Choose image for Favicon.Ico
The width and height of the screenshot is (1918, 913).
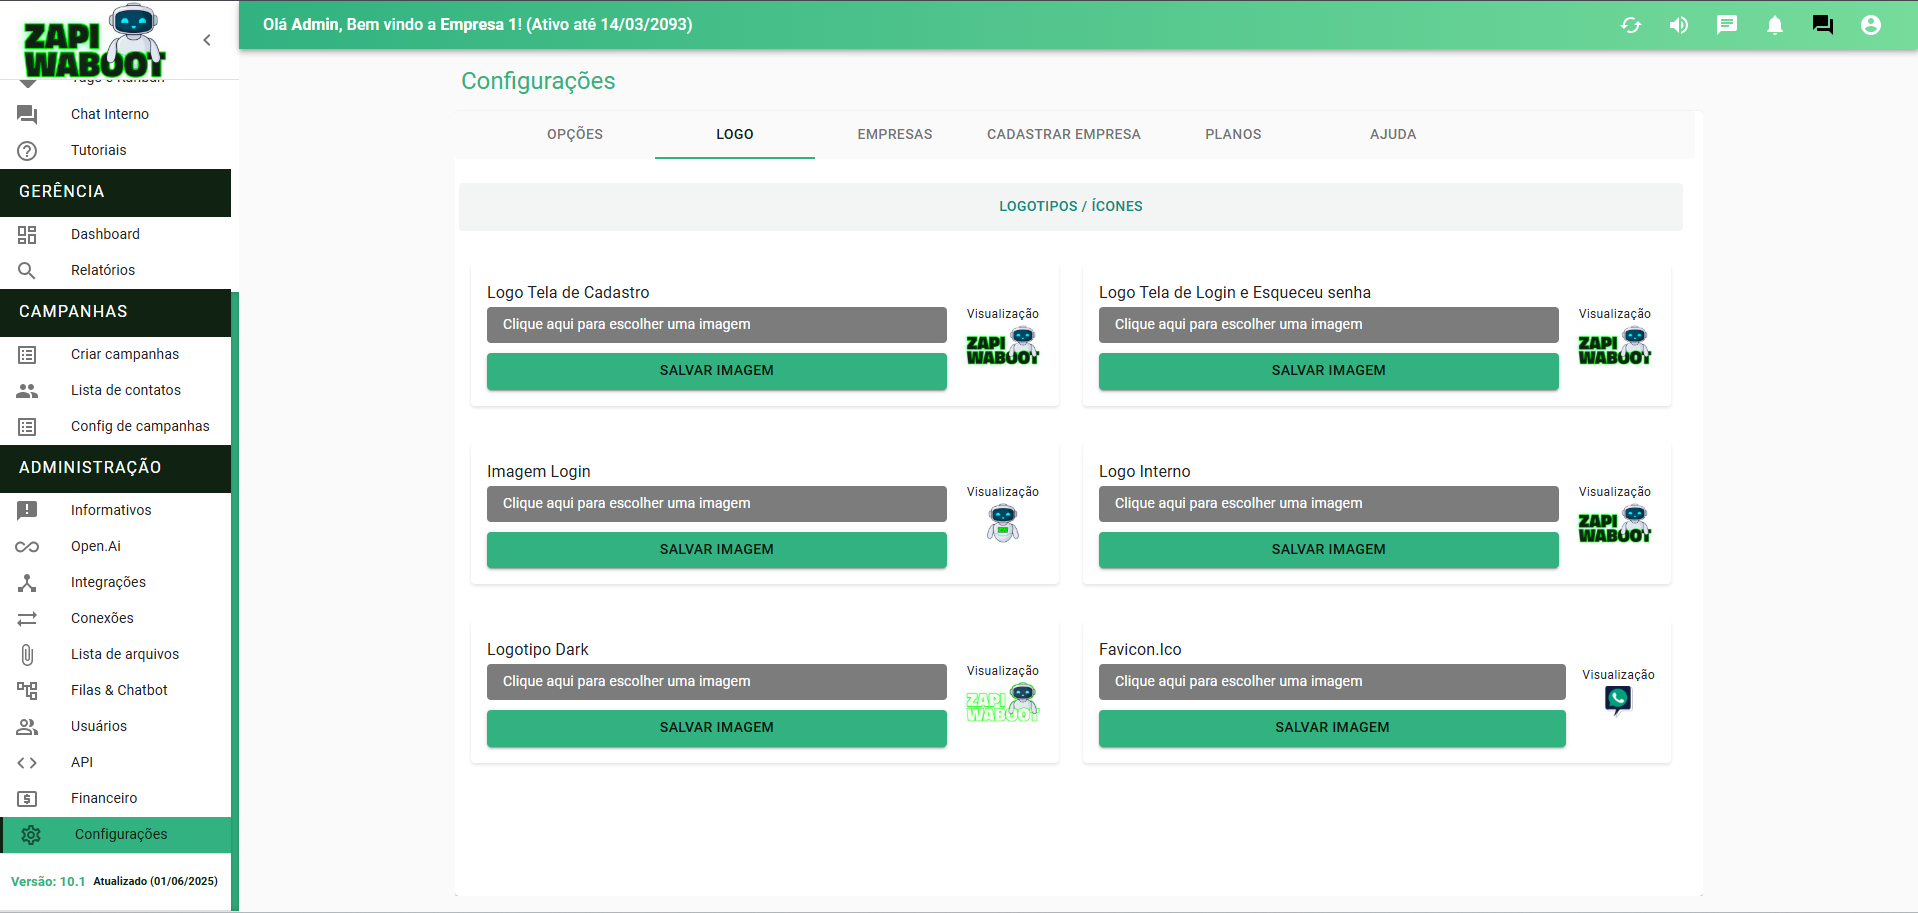coord(1332,681)
